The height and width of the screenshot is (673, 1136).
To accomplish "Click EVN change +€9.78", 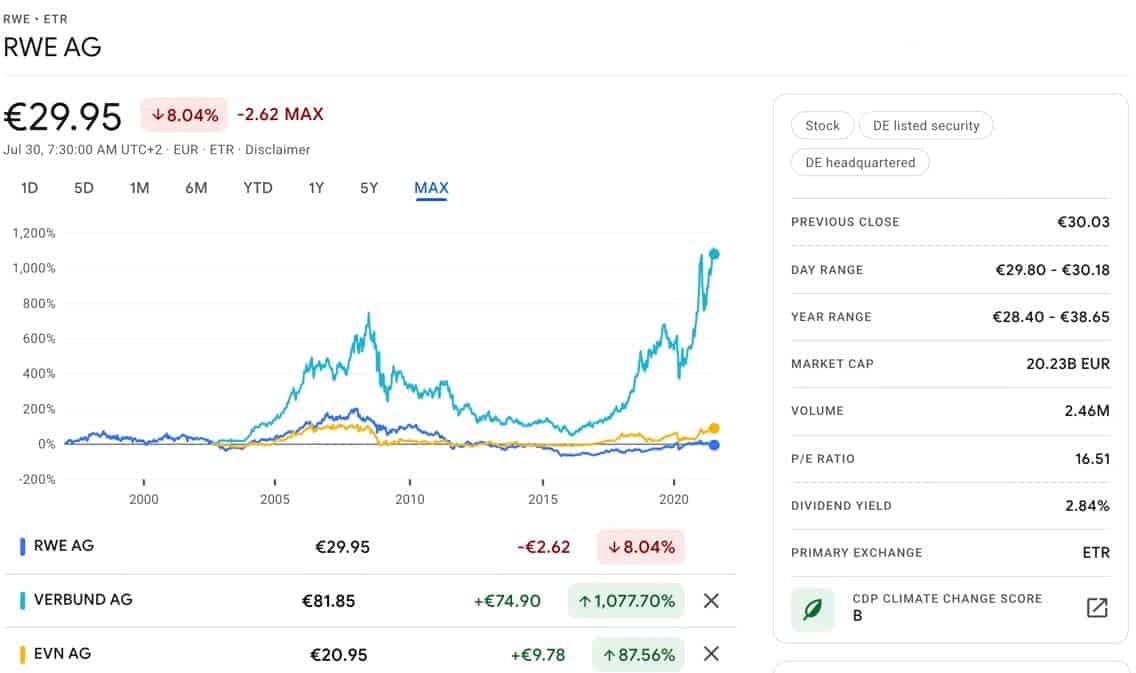I will [538, 655].
